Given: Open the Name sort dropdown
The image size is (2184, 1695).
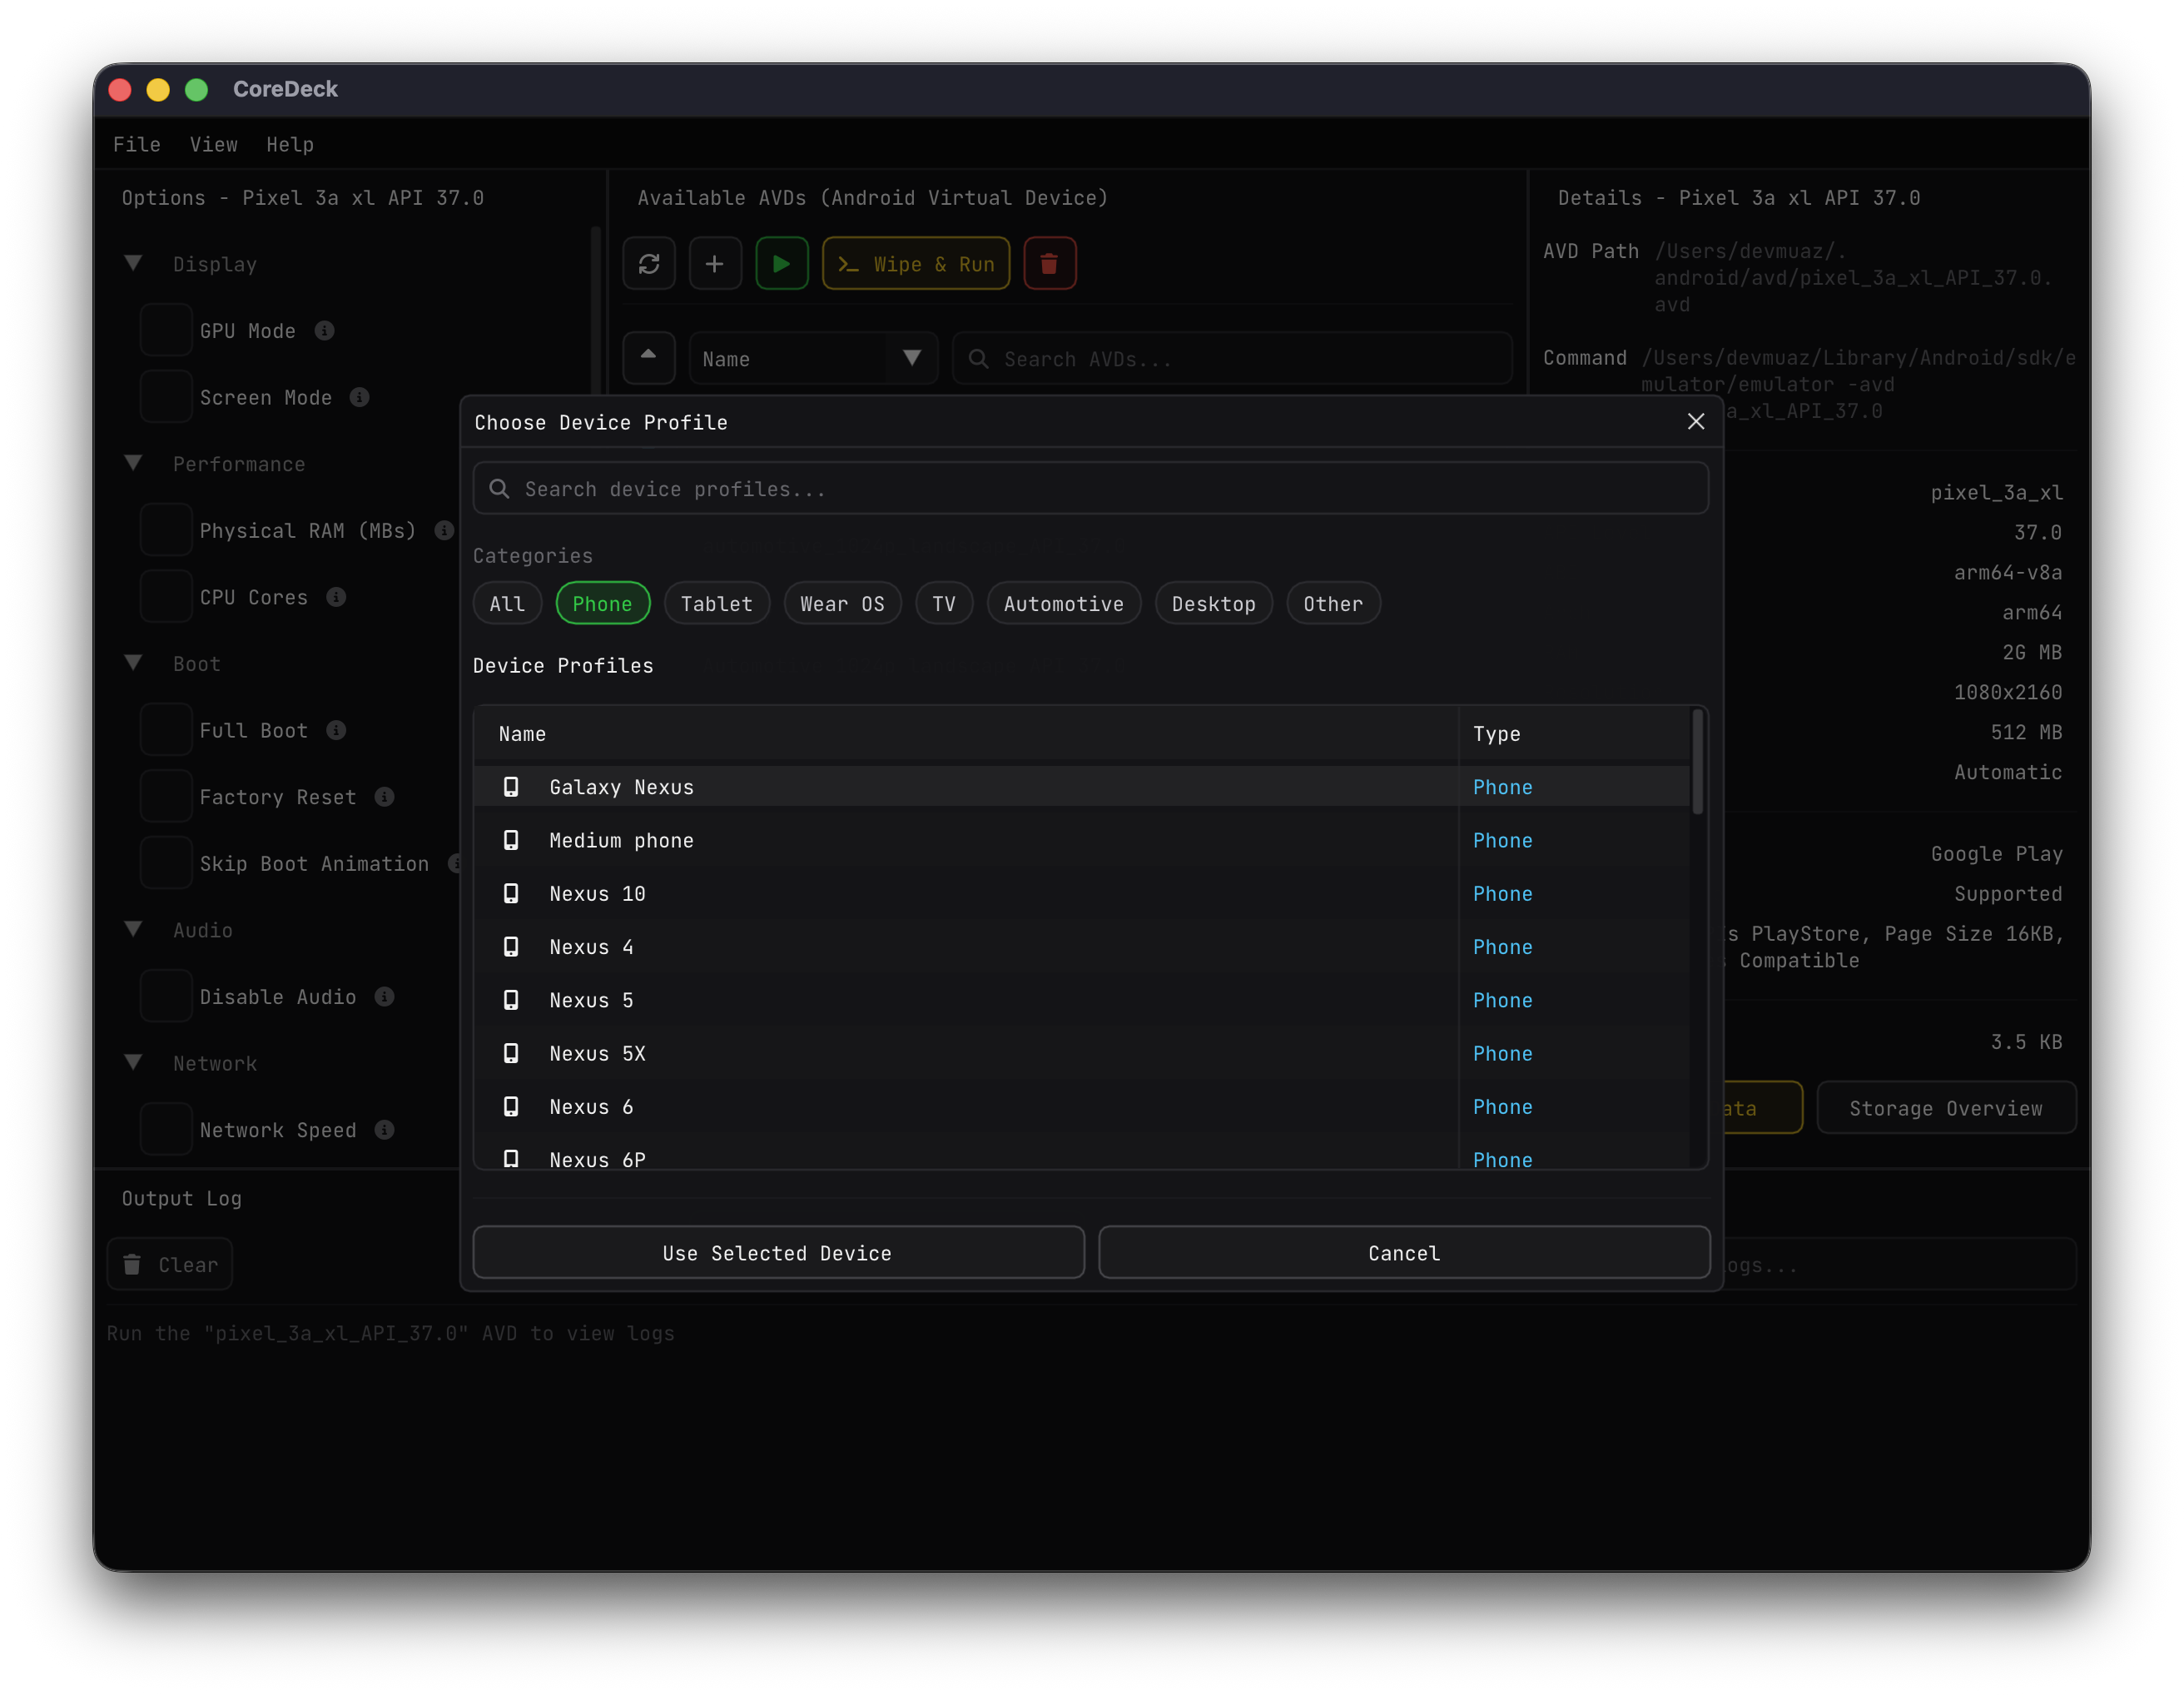Looking at the screenshot, I should 814,358.
